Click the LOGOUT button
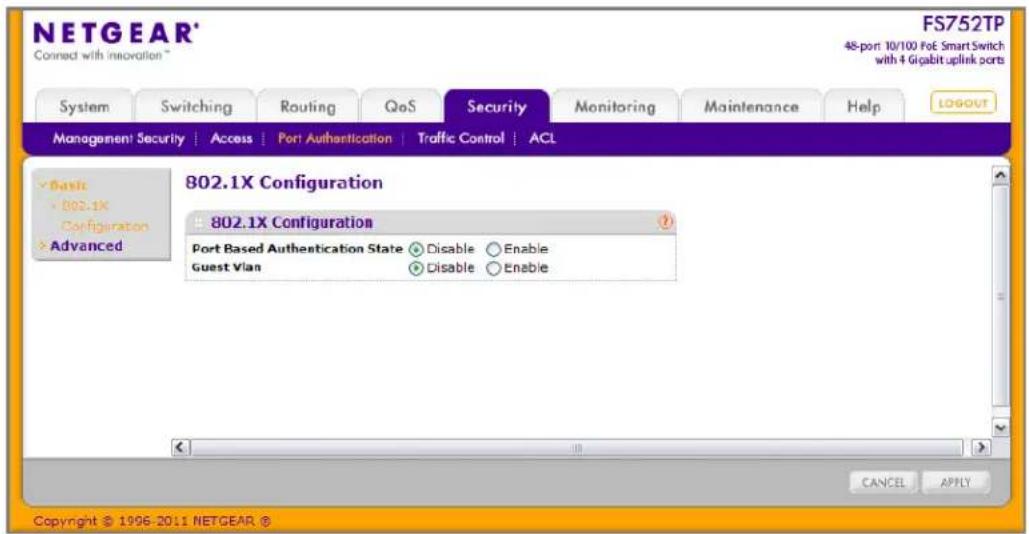Screen dimensions: 1029x534 [x=963, y=103]
